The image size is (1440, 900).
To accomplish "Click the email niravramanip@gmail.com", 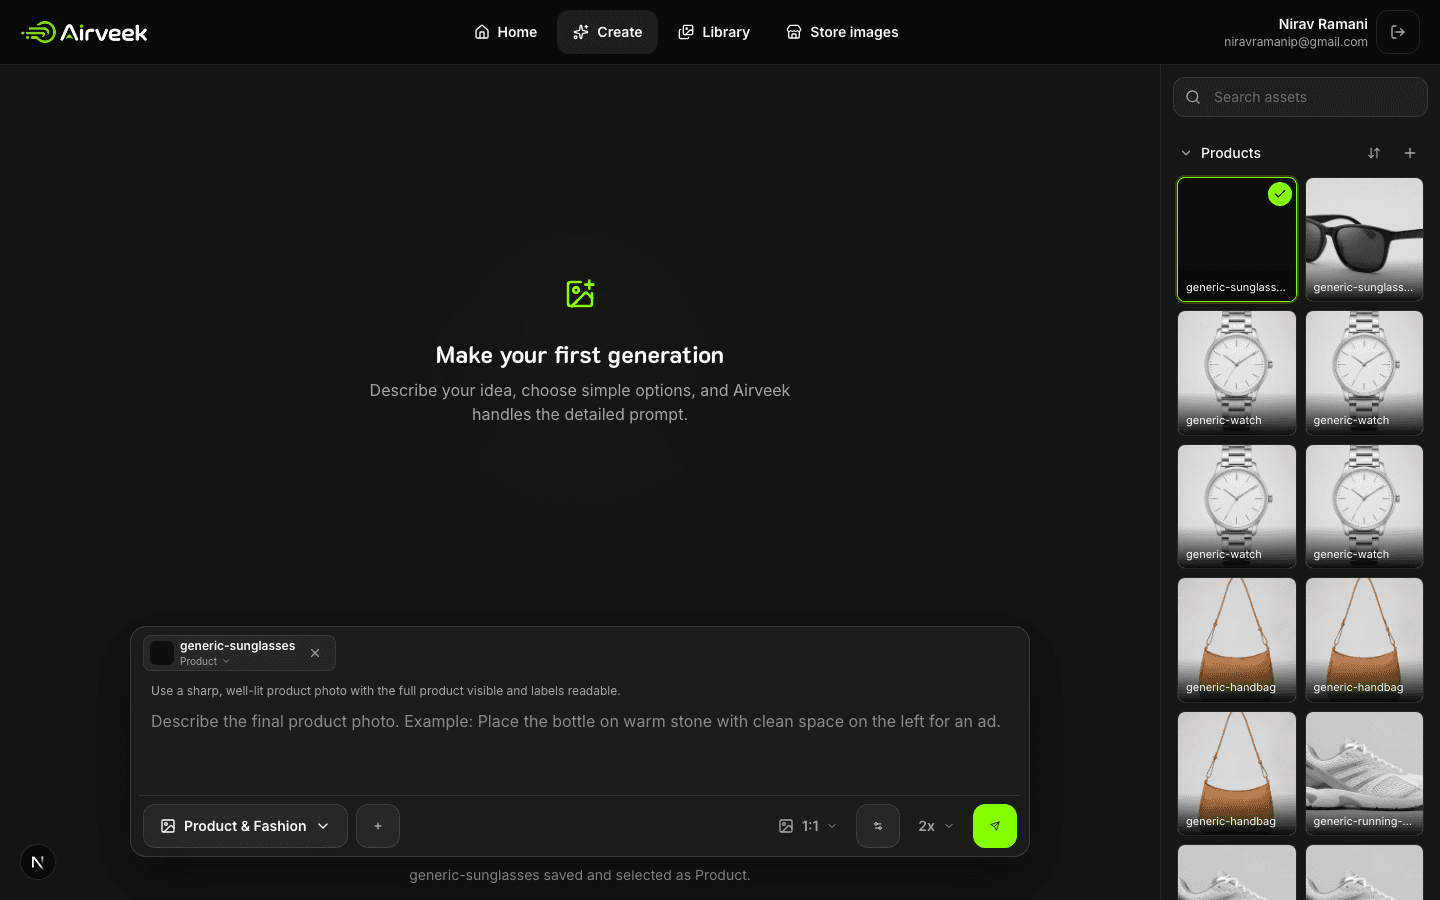I will point(1296,42).
